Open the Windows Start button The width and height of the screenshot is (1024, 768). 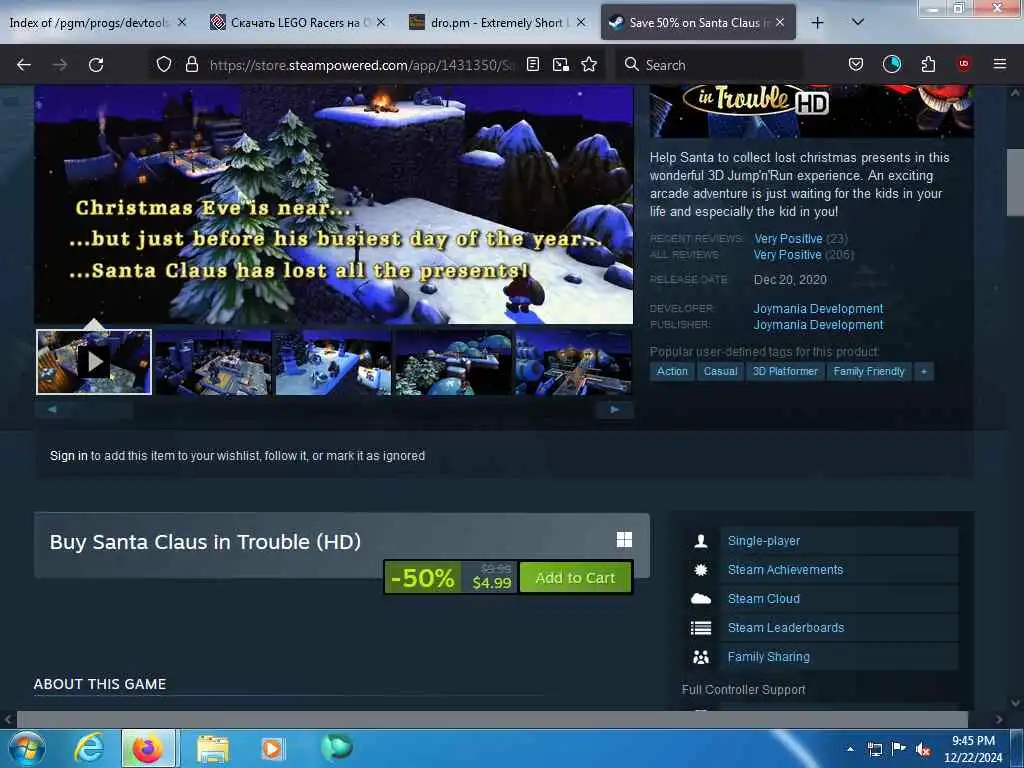(26, 748)
